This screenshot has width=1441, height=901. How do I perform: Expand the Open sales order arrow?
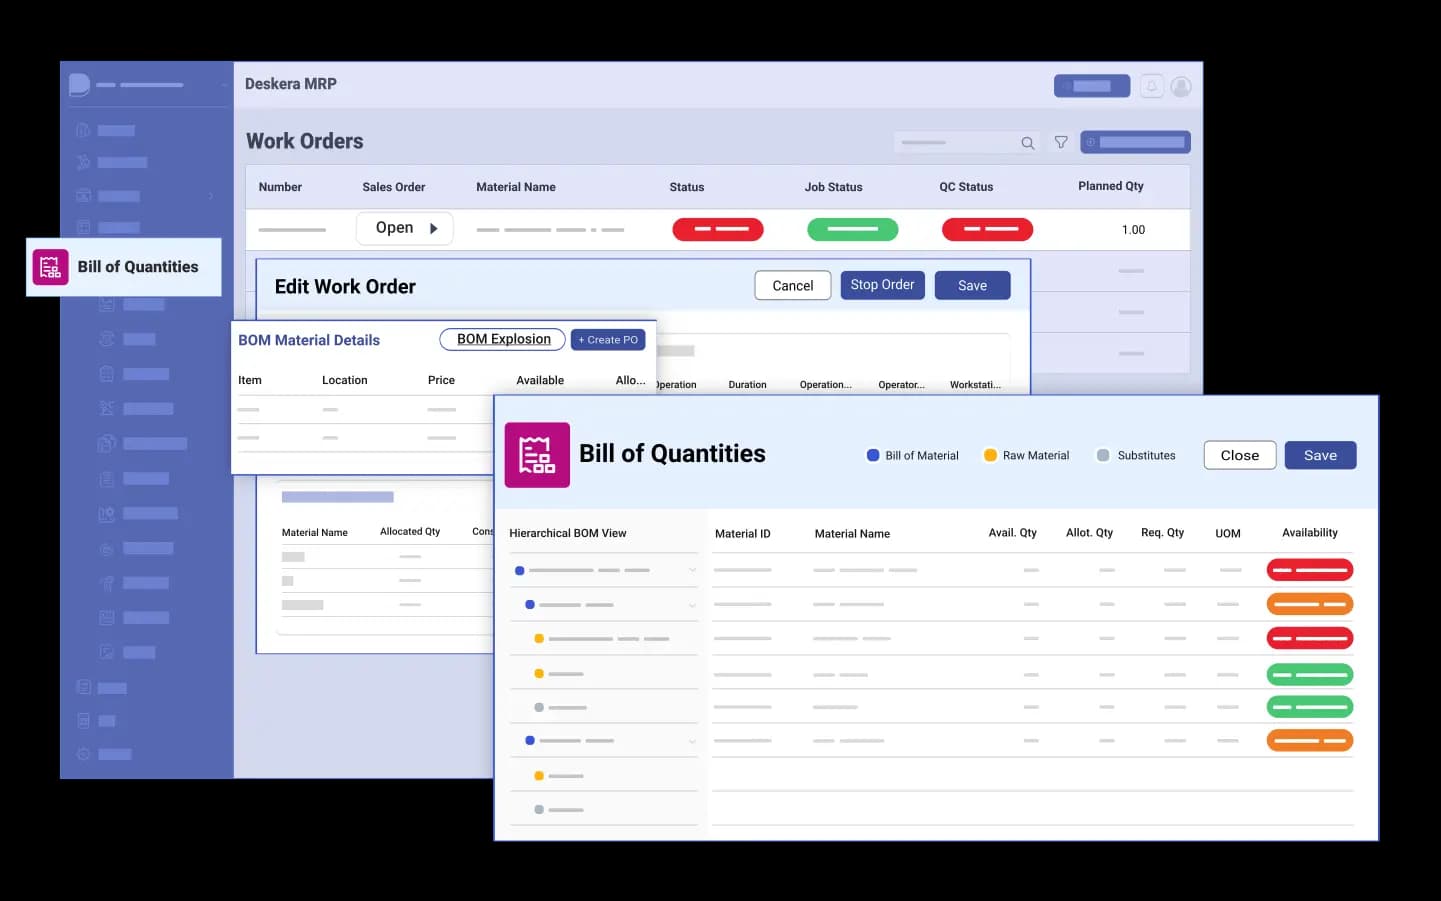pos(434,229)
